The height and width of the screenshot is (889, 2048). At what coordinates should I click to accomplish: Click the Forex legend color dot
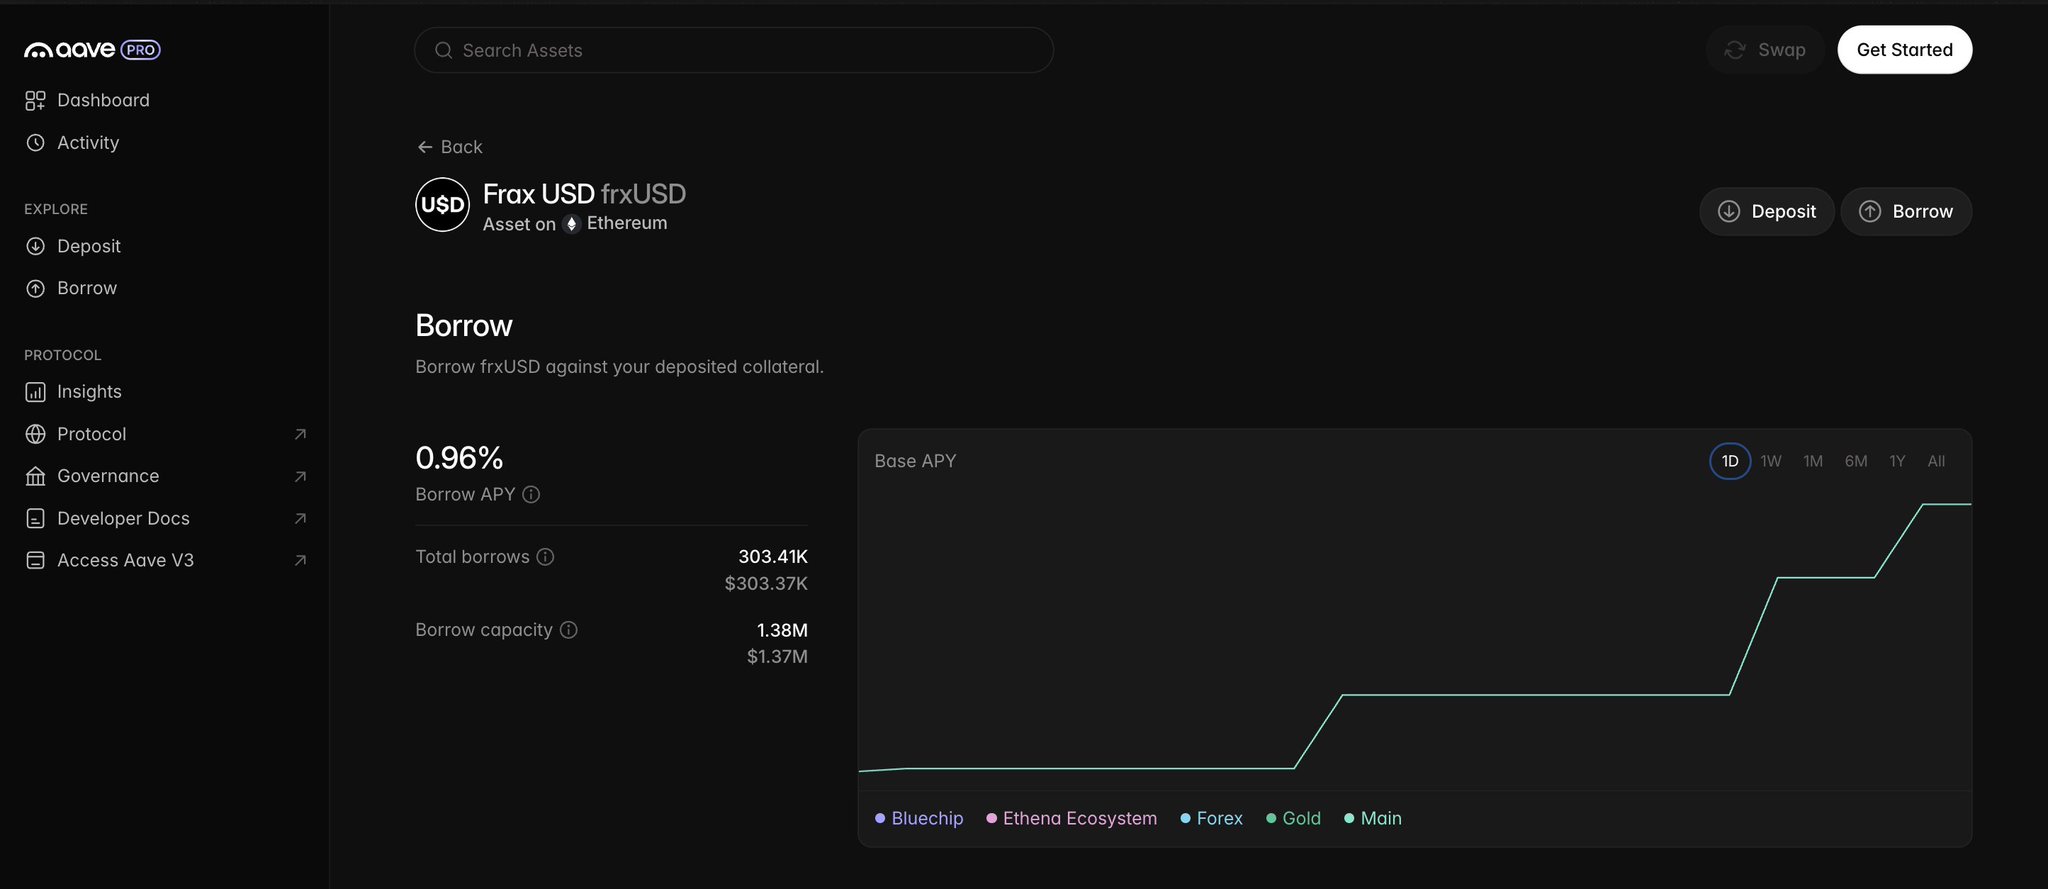coord(1185,818)
